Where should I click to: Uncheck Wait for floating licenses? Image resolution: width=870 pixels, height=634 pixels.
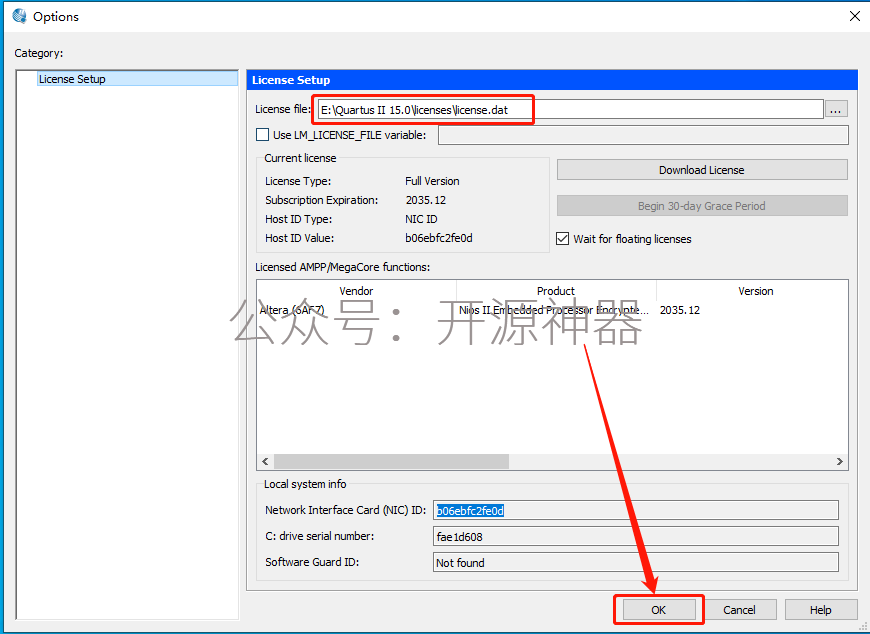click(x=563, y=239)
